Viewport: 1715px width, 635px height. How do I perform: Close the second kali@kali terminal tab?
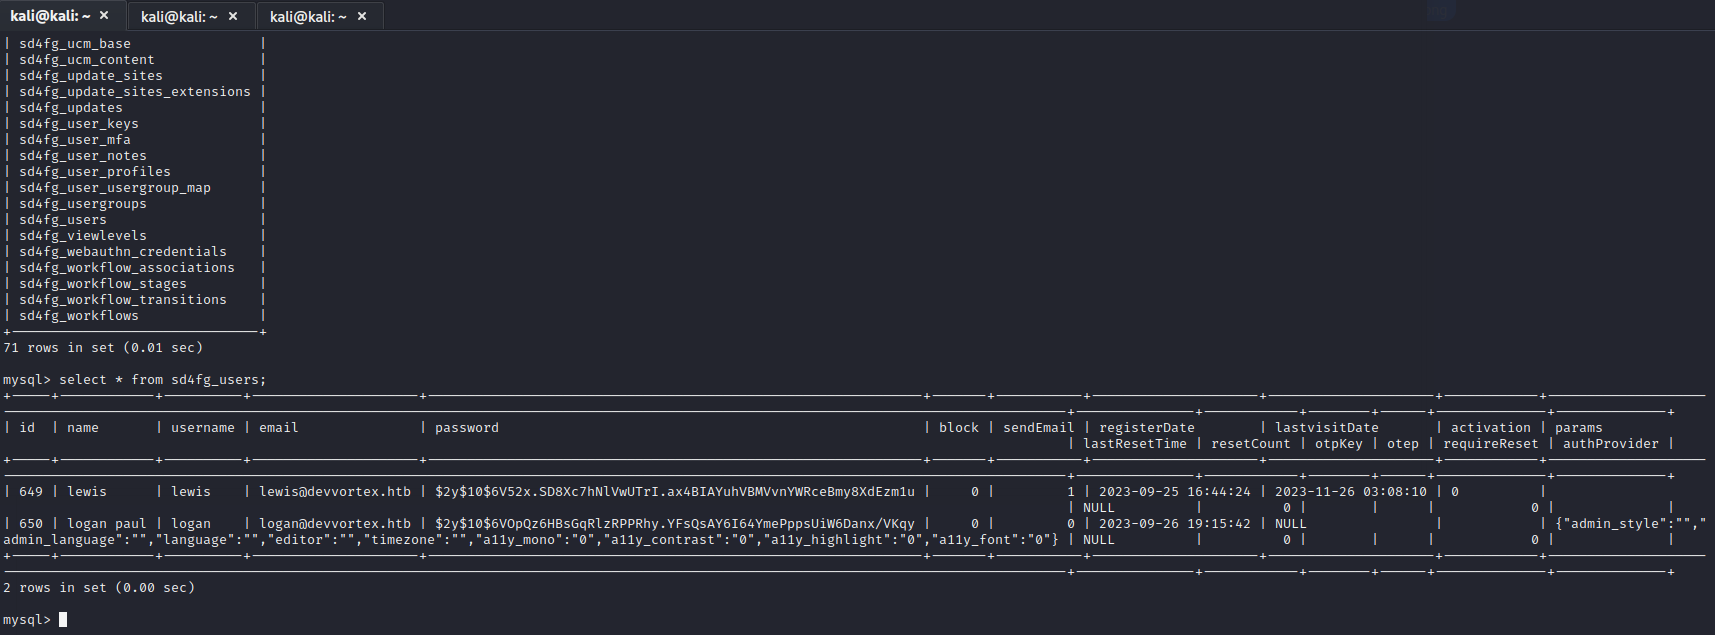tap(233, 16)
